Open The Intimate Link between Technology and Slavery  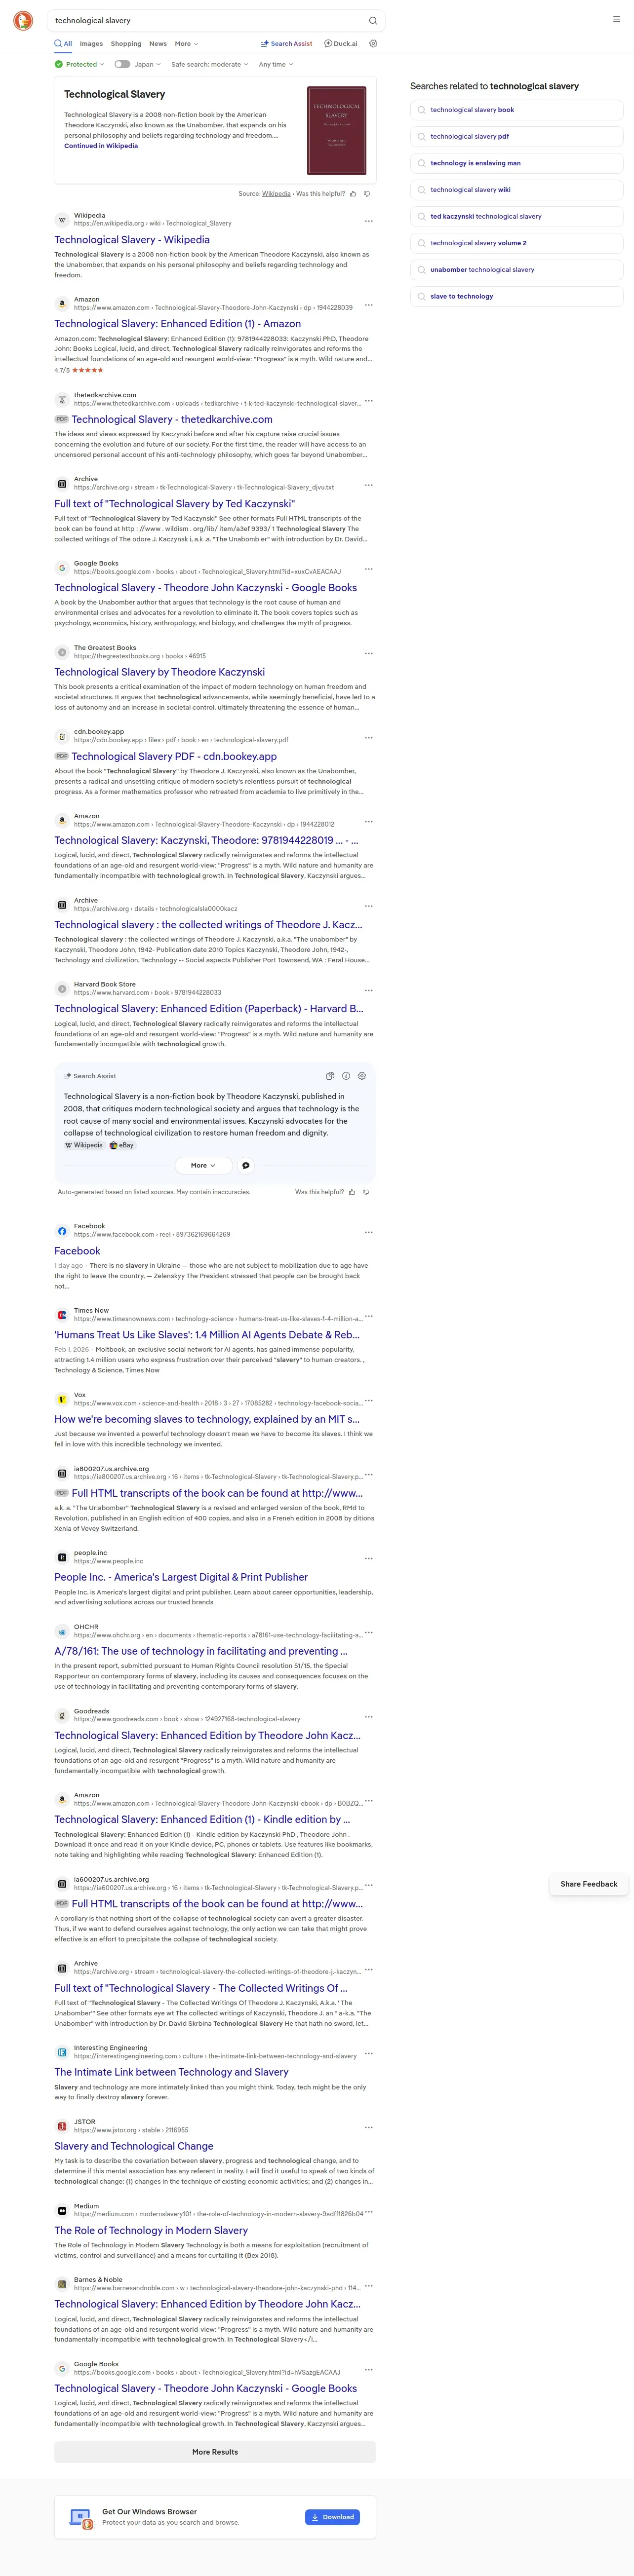(x=171, y=2072)
